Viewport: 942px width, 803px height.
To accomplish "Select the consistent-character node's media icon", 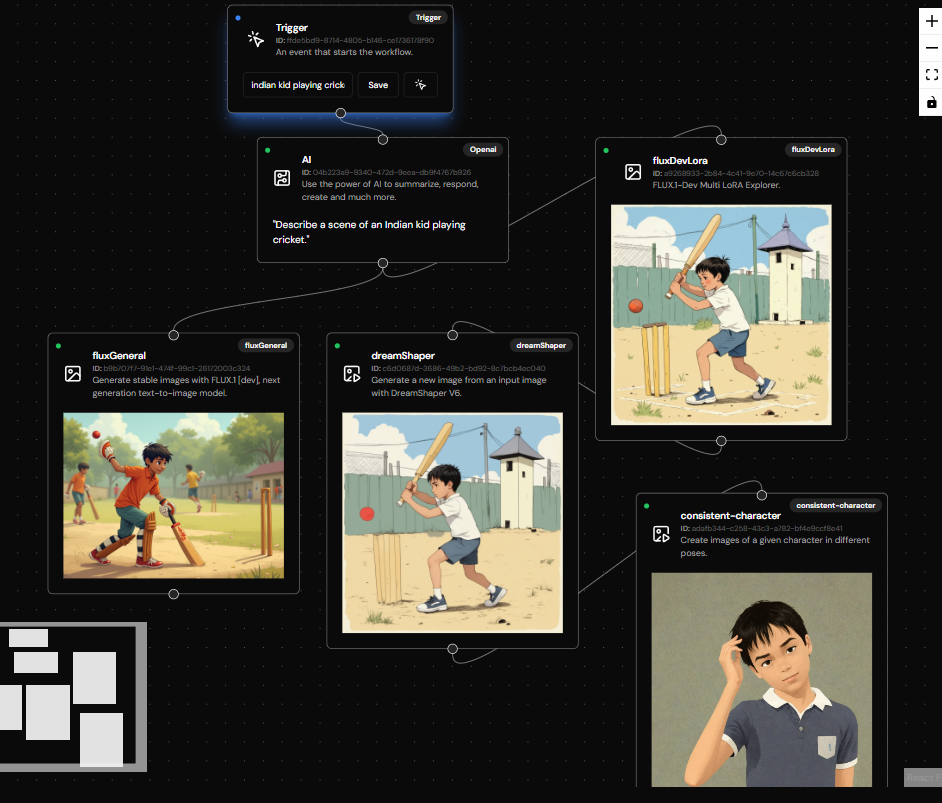I will click(x=661, y=534).
